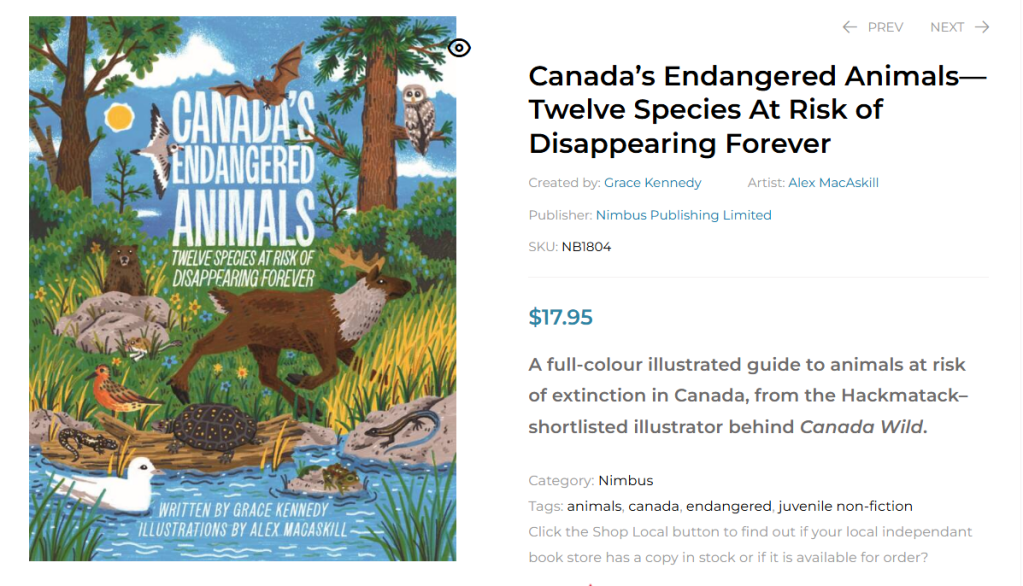Screen dimensions: 1023x586
Task: Open the Grace Kennedy creator link
Action: click(x=652, y=183)
